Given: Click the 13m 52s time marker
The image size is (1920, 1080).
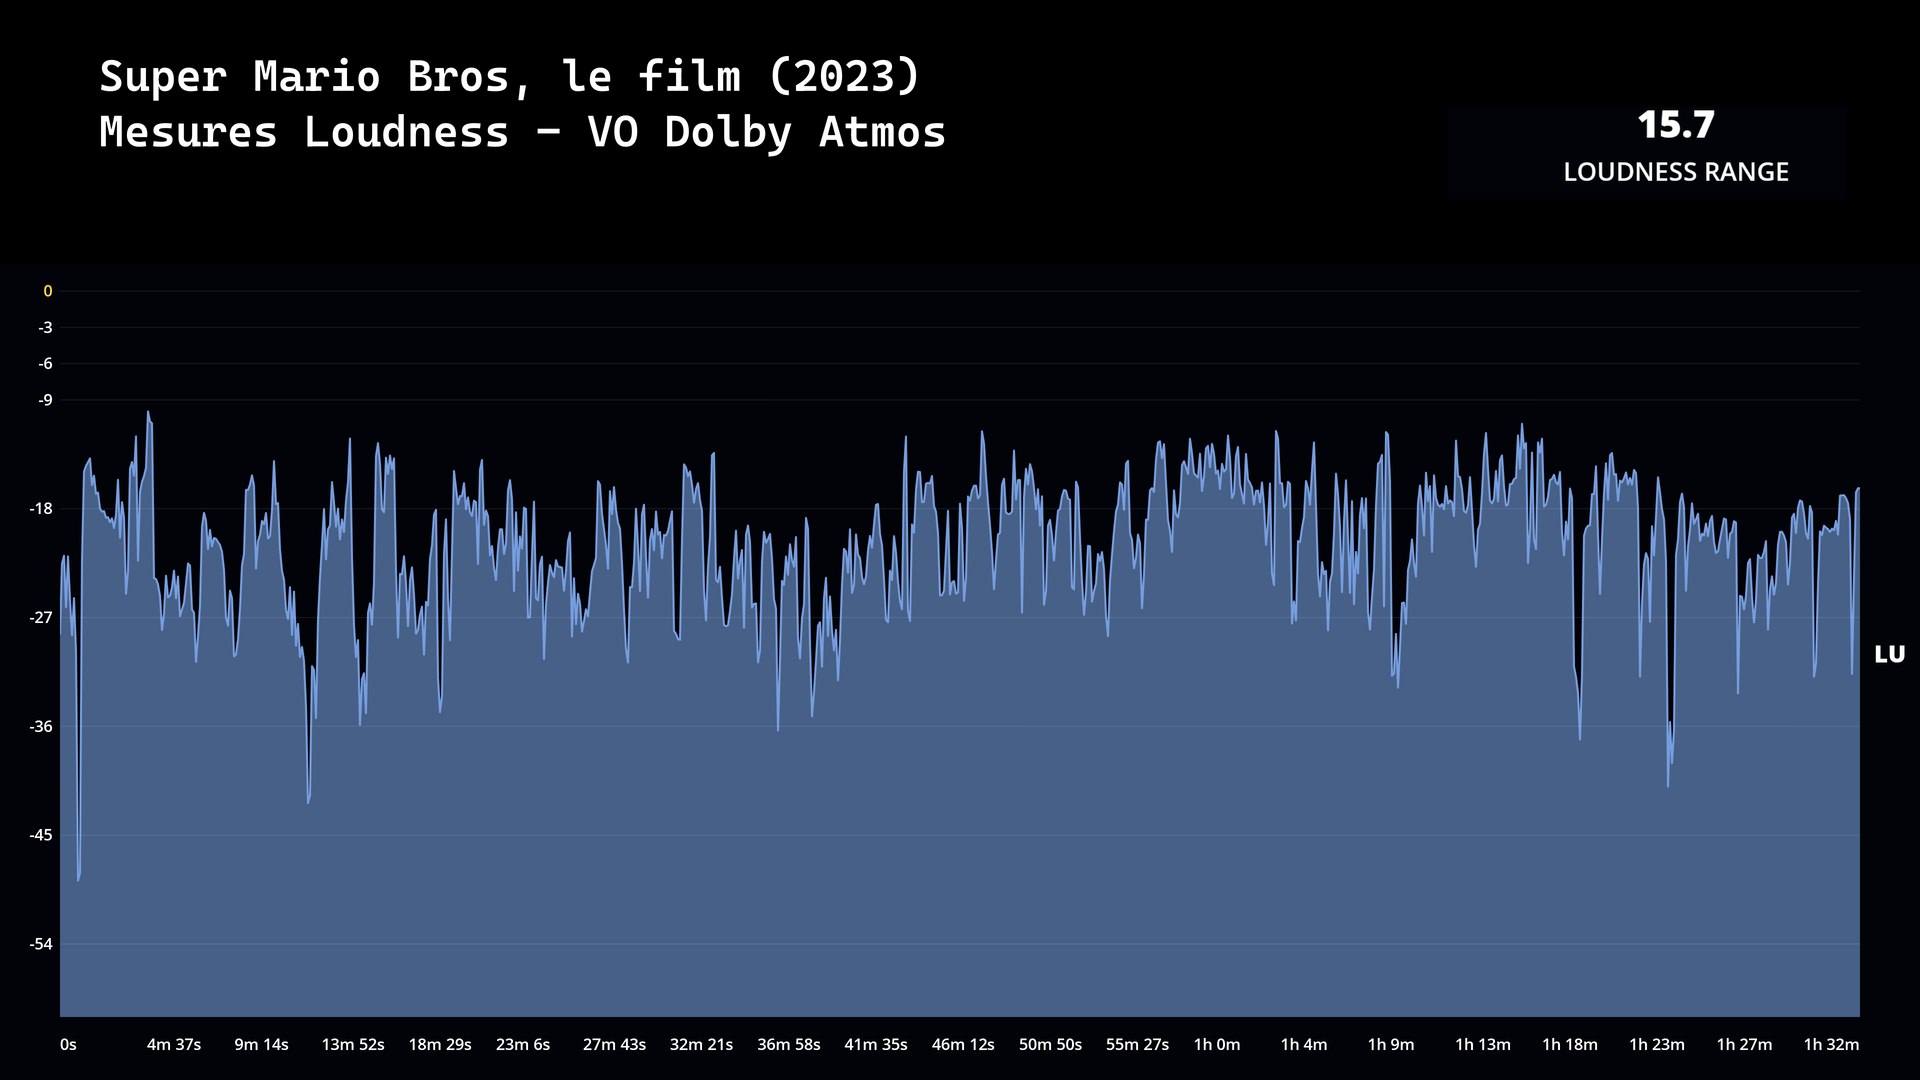Looking at the screenshot, I should pyautogui.click(x=353, y=1044).
